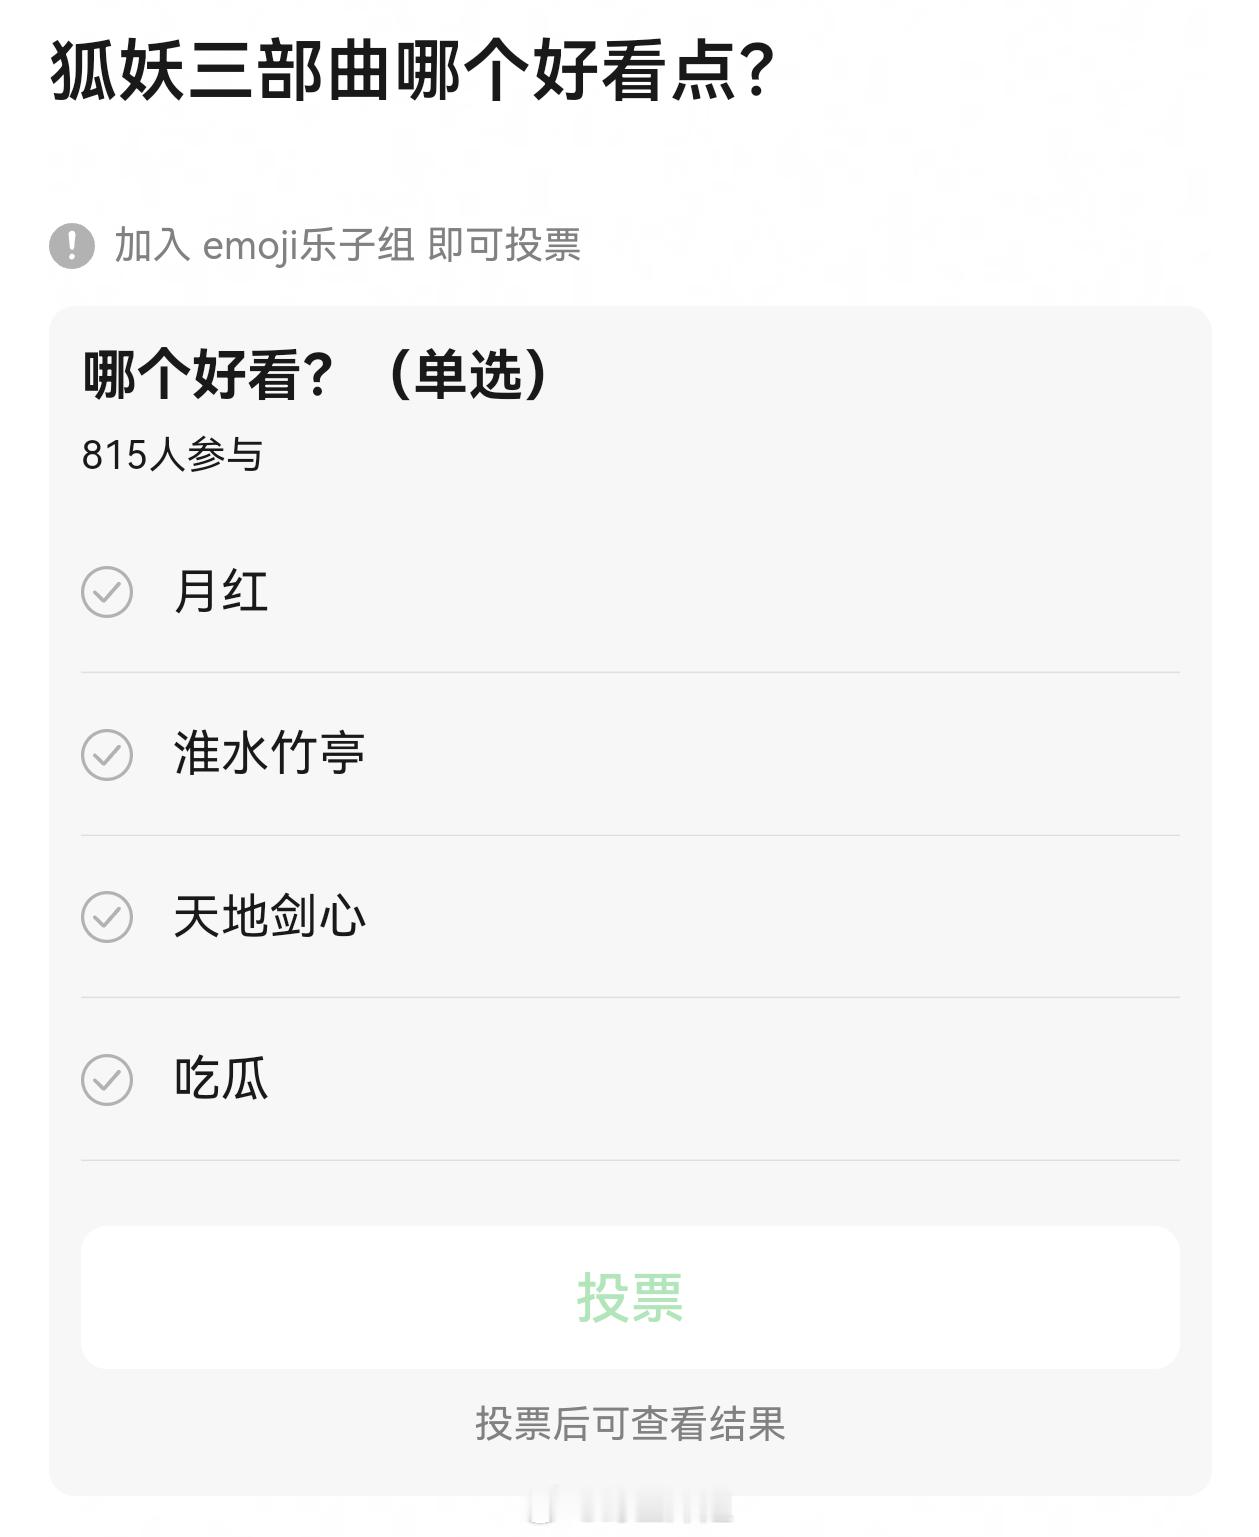Choose the 淮水竹亭 option label
The width and height of the screenshot is (1259, 1537).
(x=269, y=754)
